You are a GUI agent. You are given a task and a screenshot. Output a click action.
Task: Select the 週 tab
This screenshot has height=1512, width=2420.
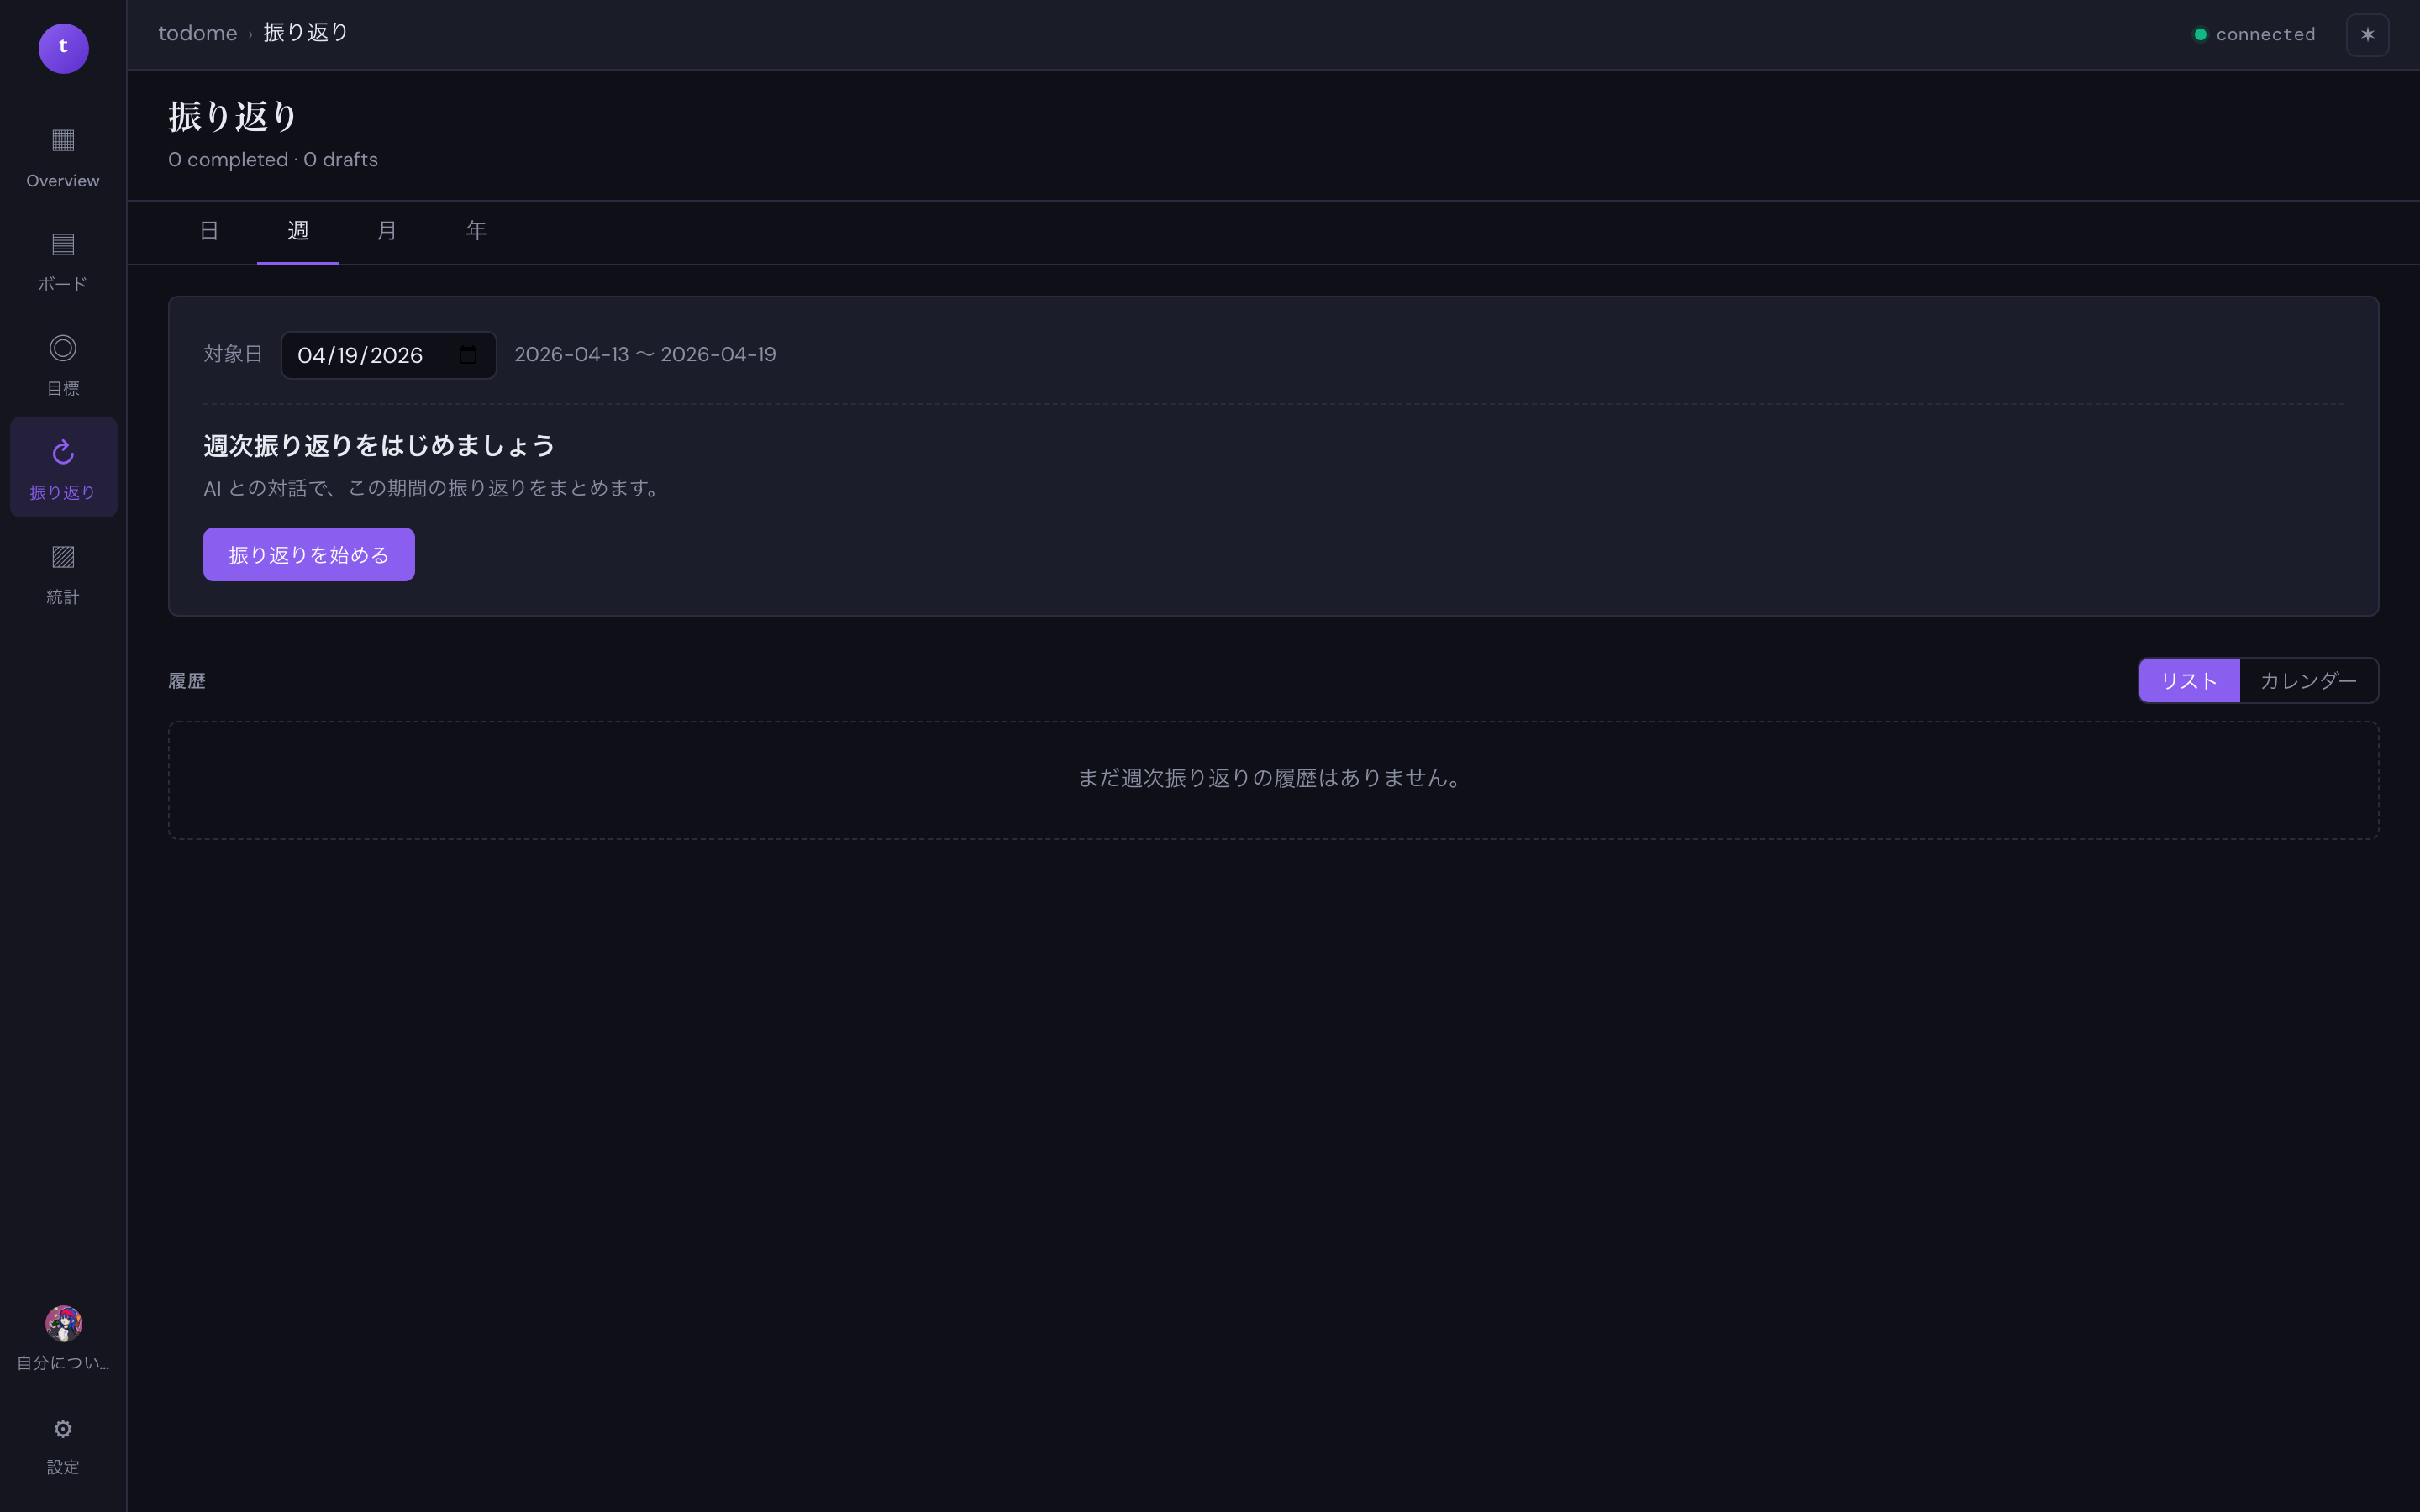[298, 231]
